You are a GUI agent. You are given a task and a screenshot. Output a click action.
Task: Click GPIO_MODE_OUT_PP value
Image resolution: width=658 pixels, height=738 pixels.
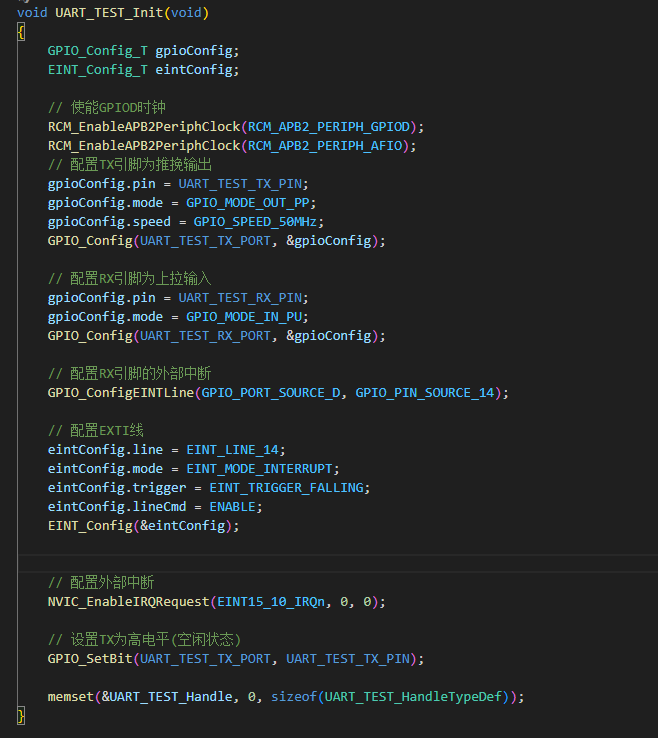[248, 203]
